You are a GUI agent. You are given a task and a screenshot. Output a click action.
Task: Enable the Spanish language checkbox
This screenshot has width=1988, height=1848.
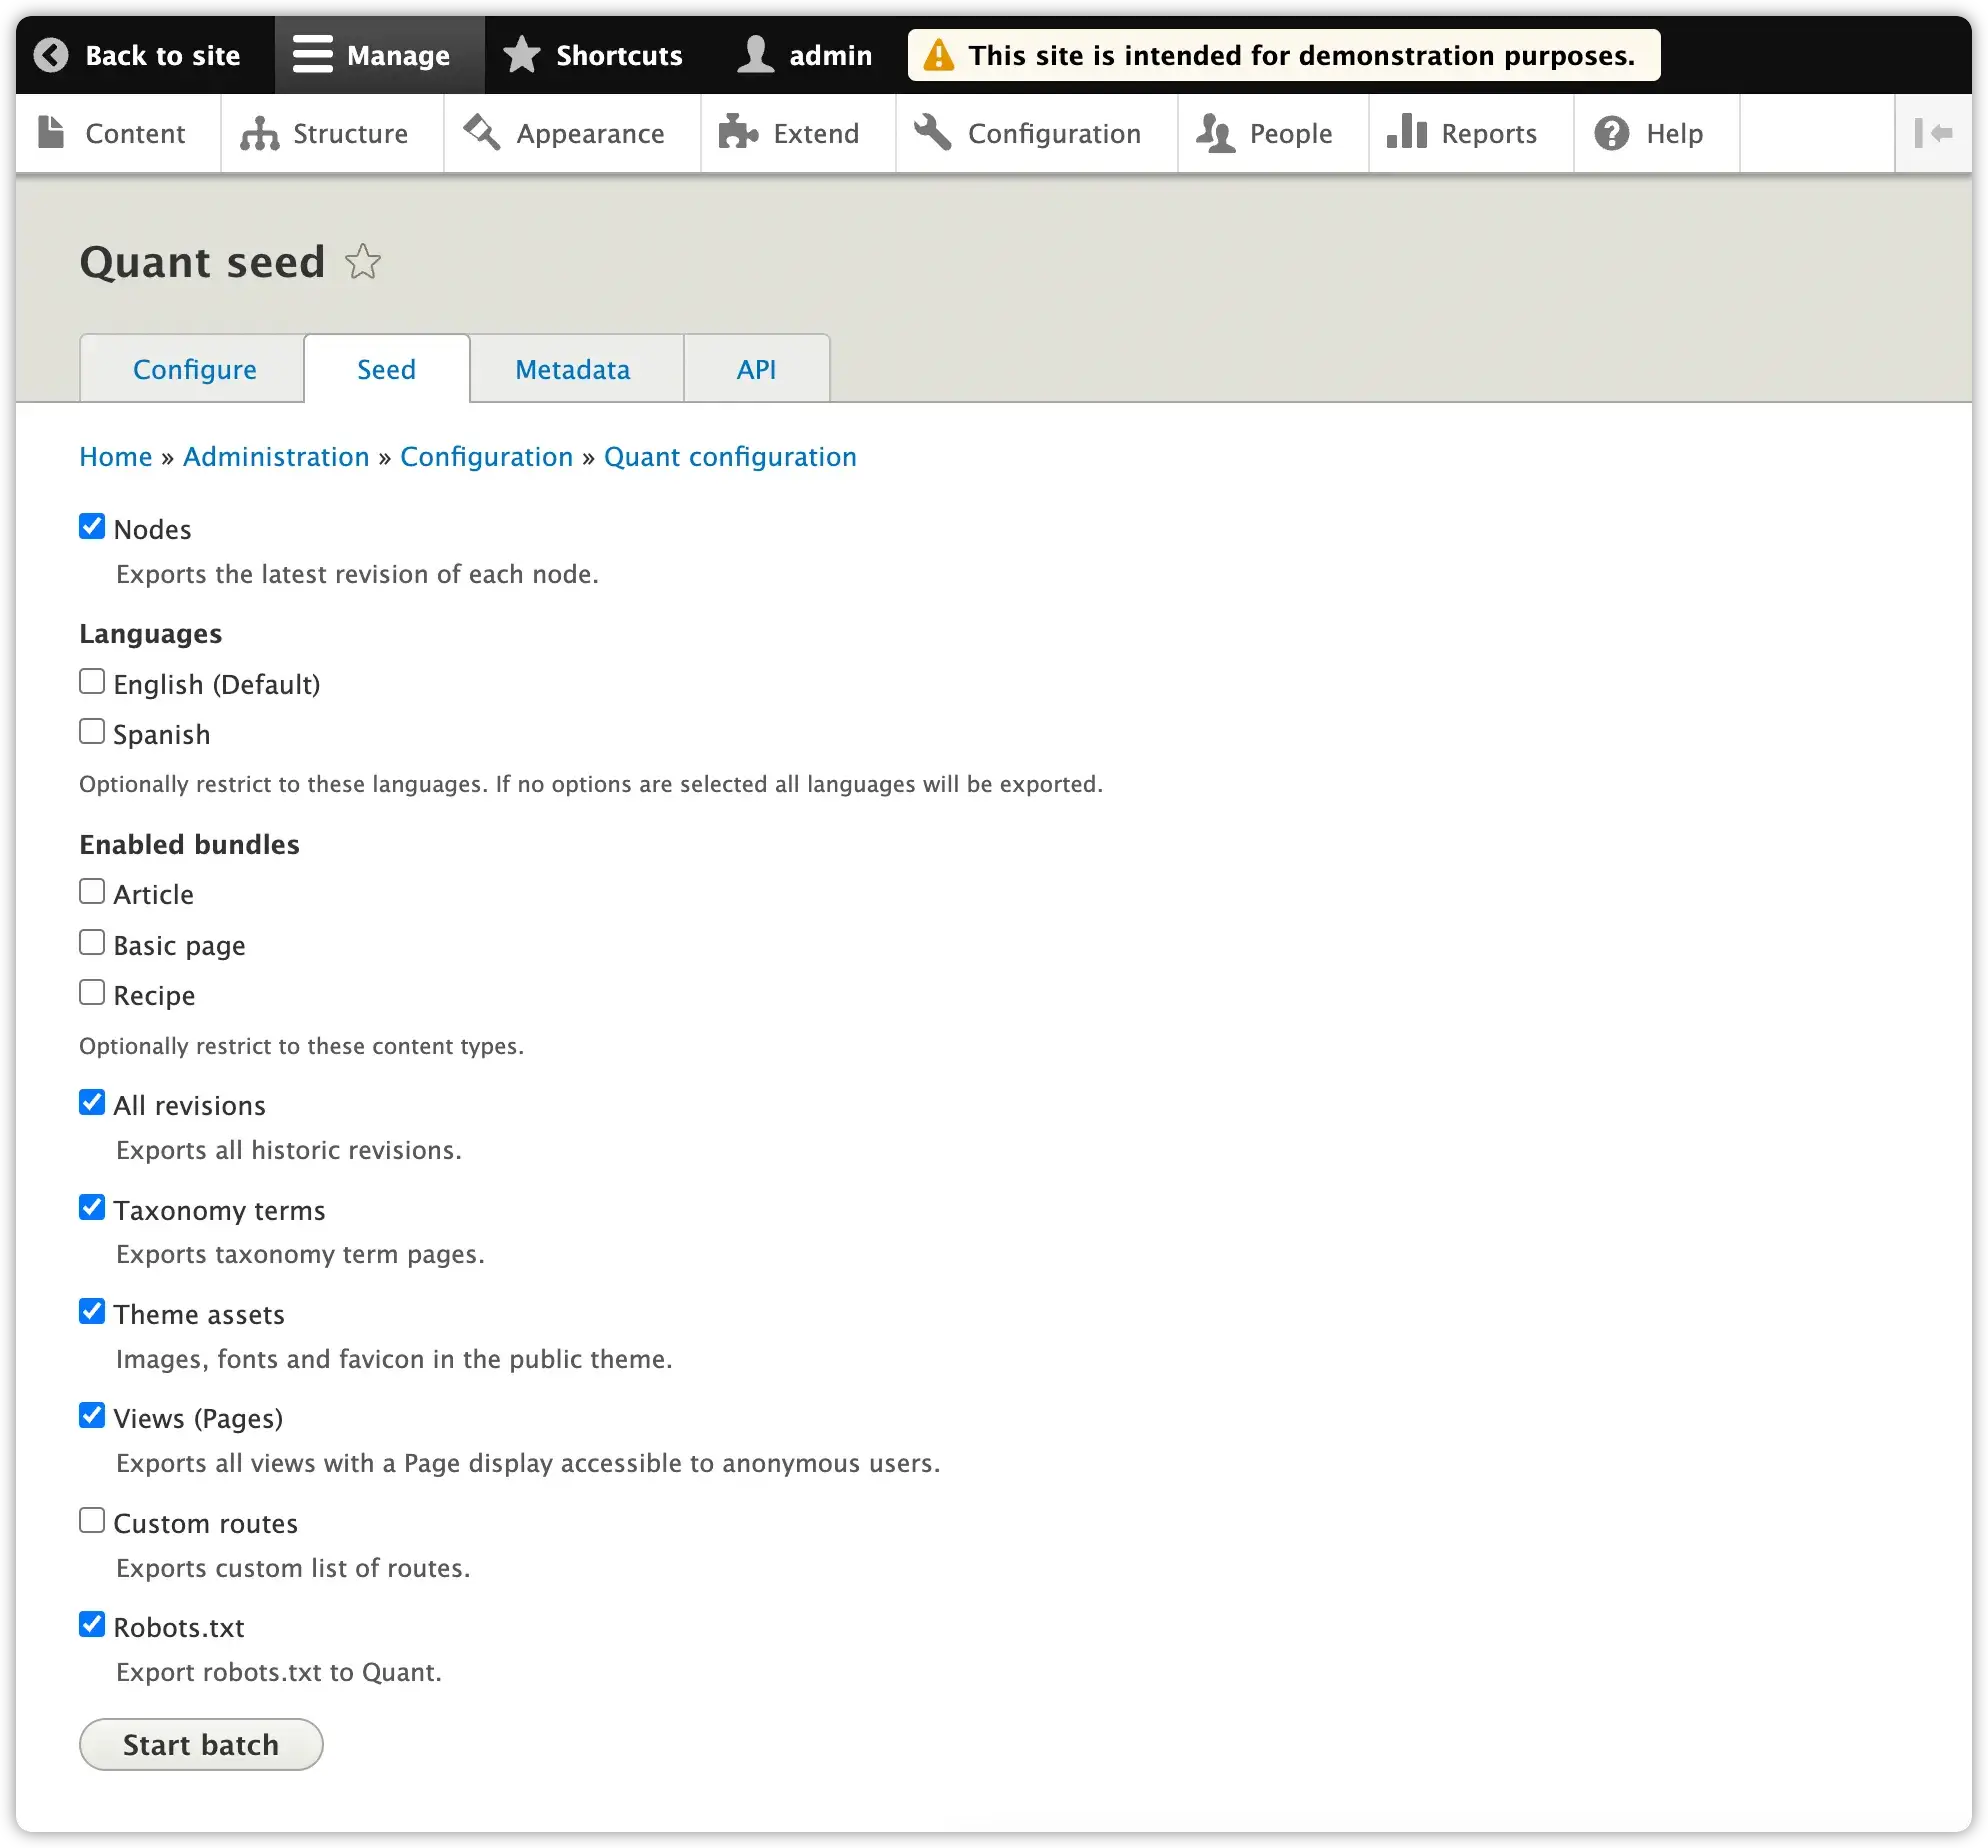click(x=92, y=731)
